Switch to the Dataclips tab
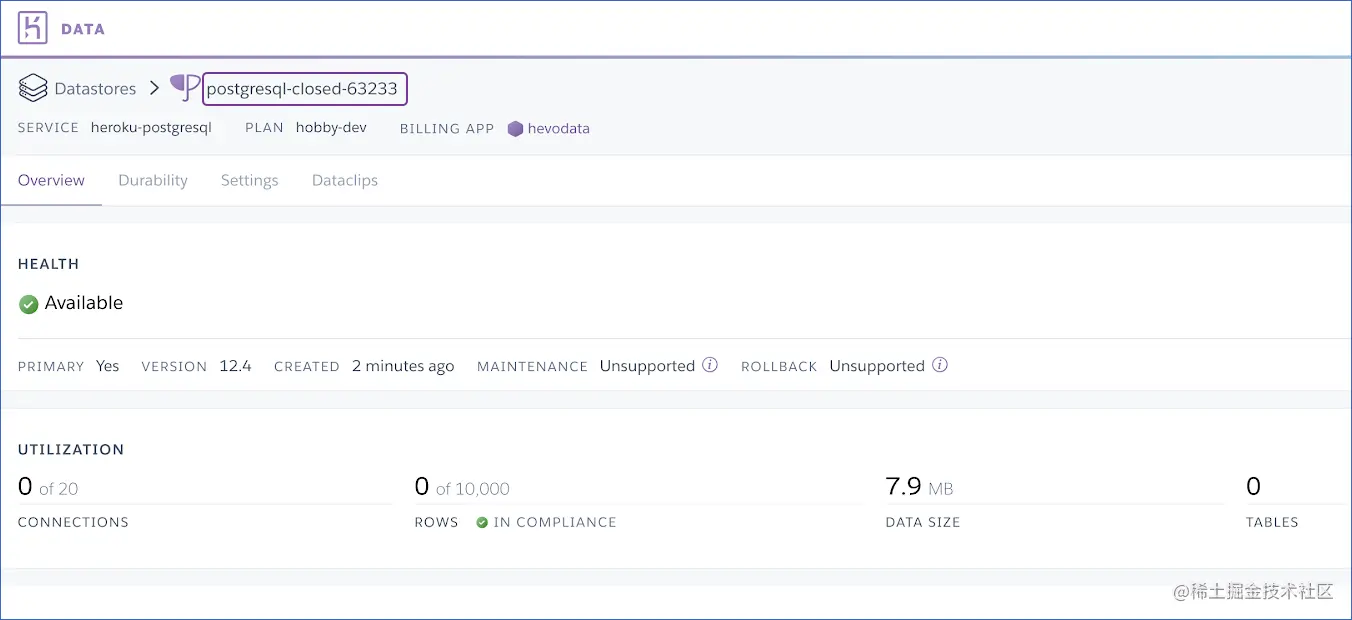This screenshot has width=1352, height=620. click(344, 180)
